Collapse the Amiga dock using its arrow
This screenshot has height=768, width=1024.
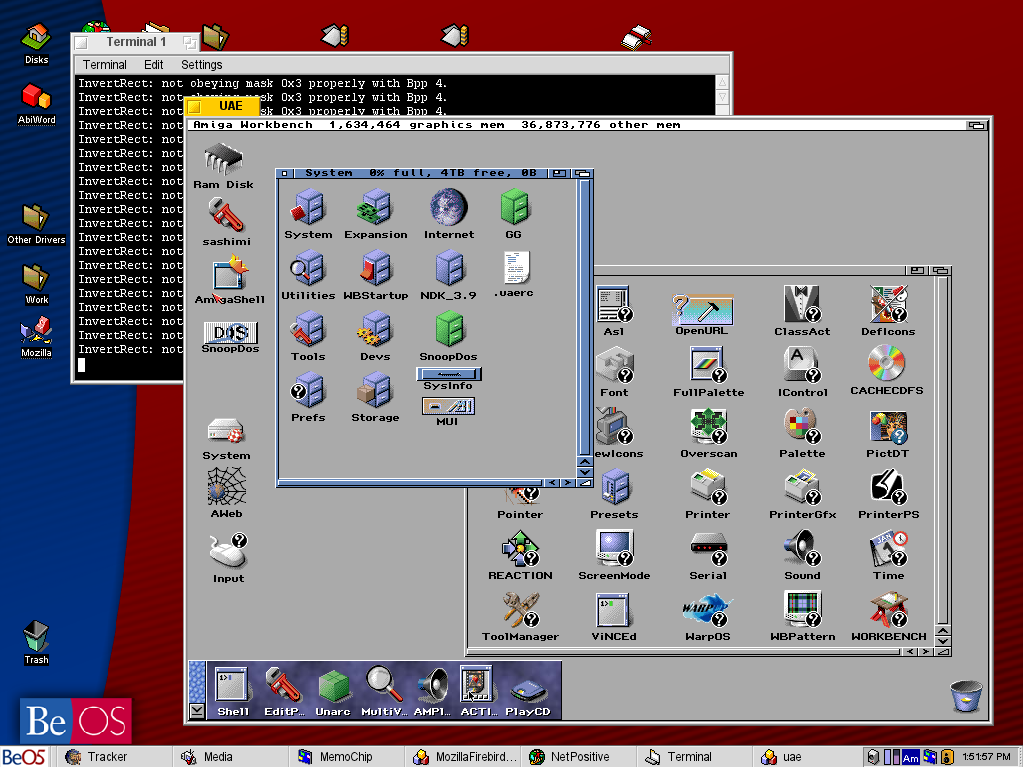[x=197, y=711]
